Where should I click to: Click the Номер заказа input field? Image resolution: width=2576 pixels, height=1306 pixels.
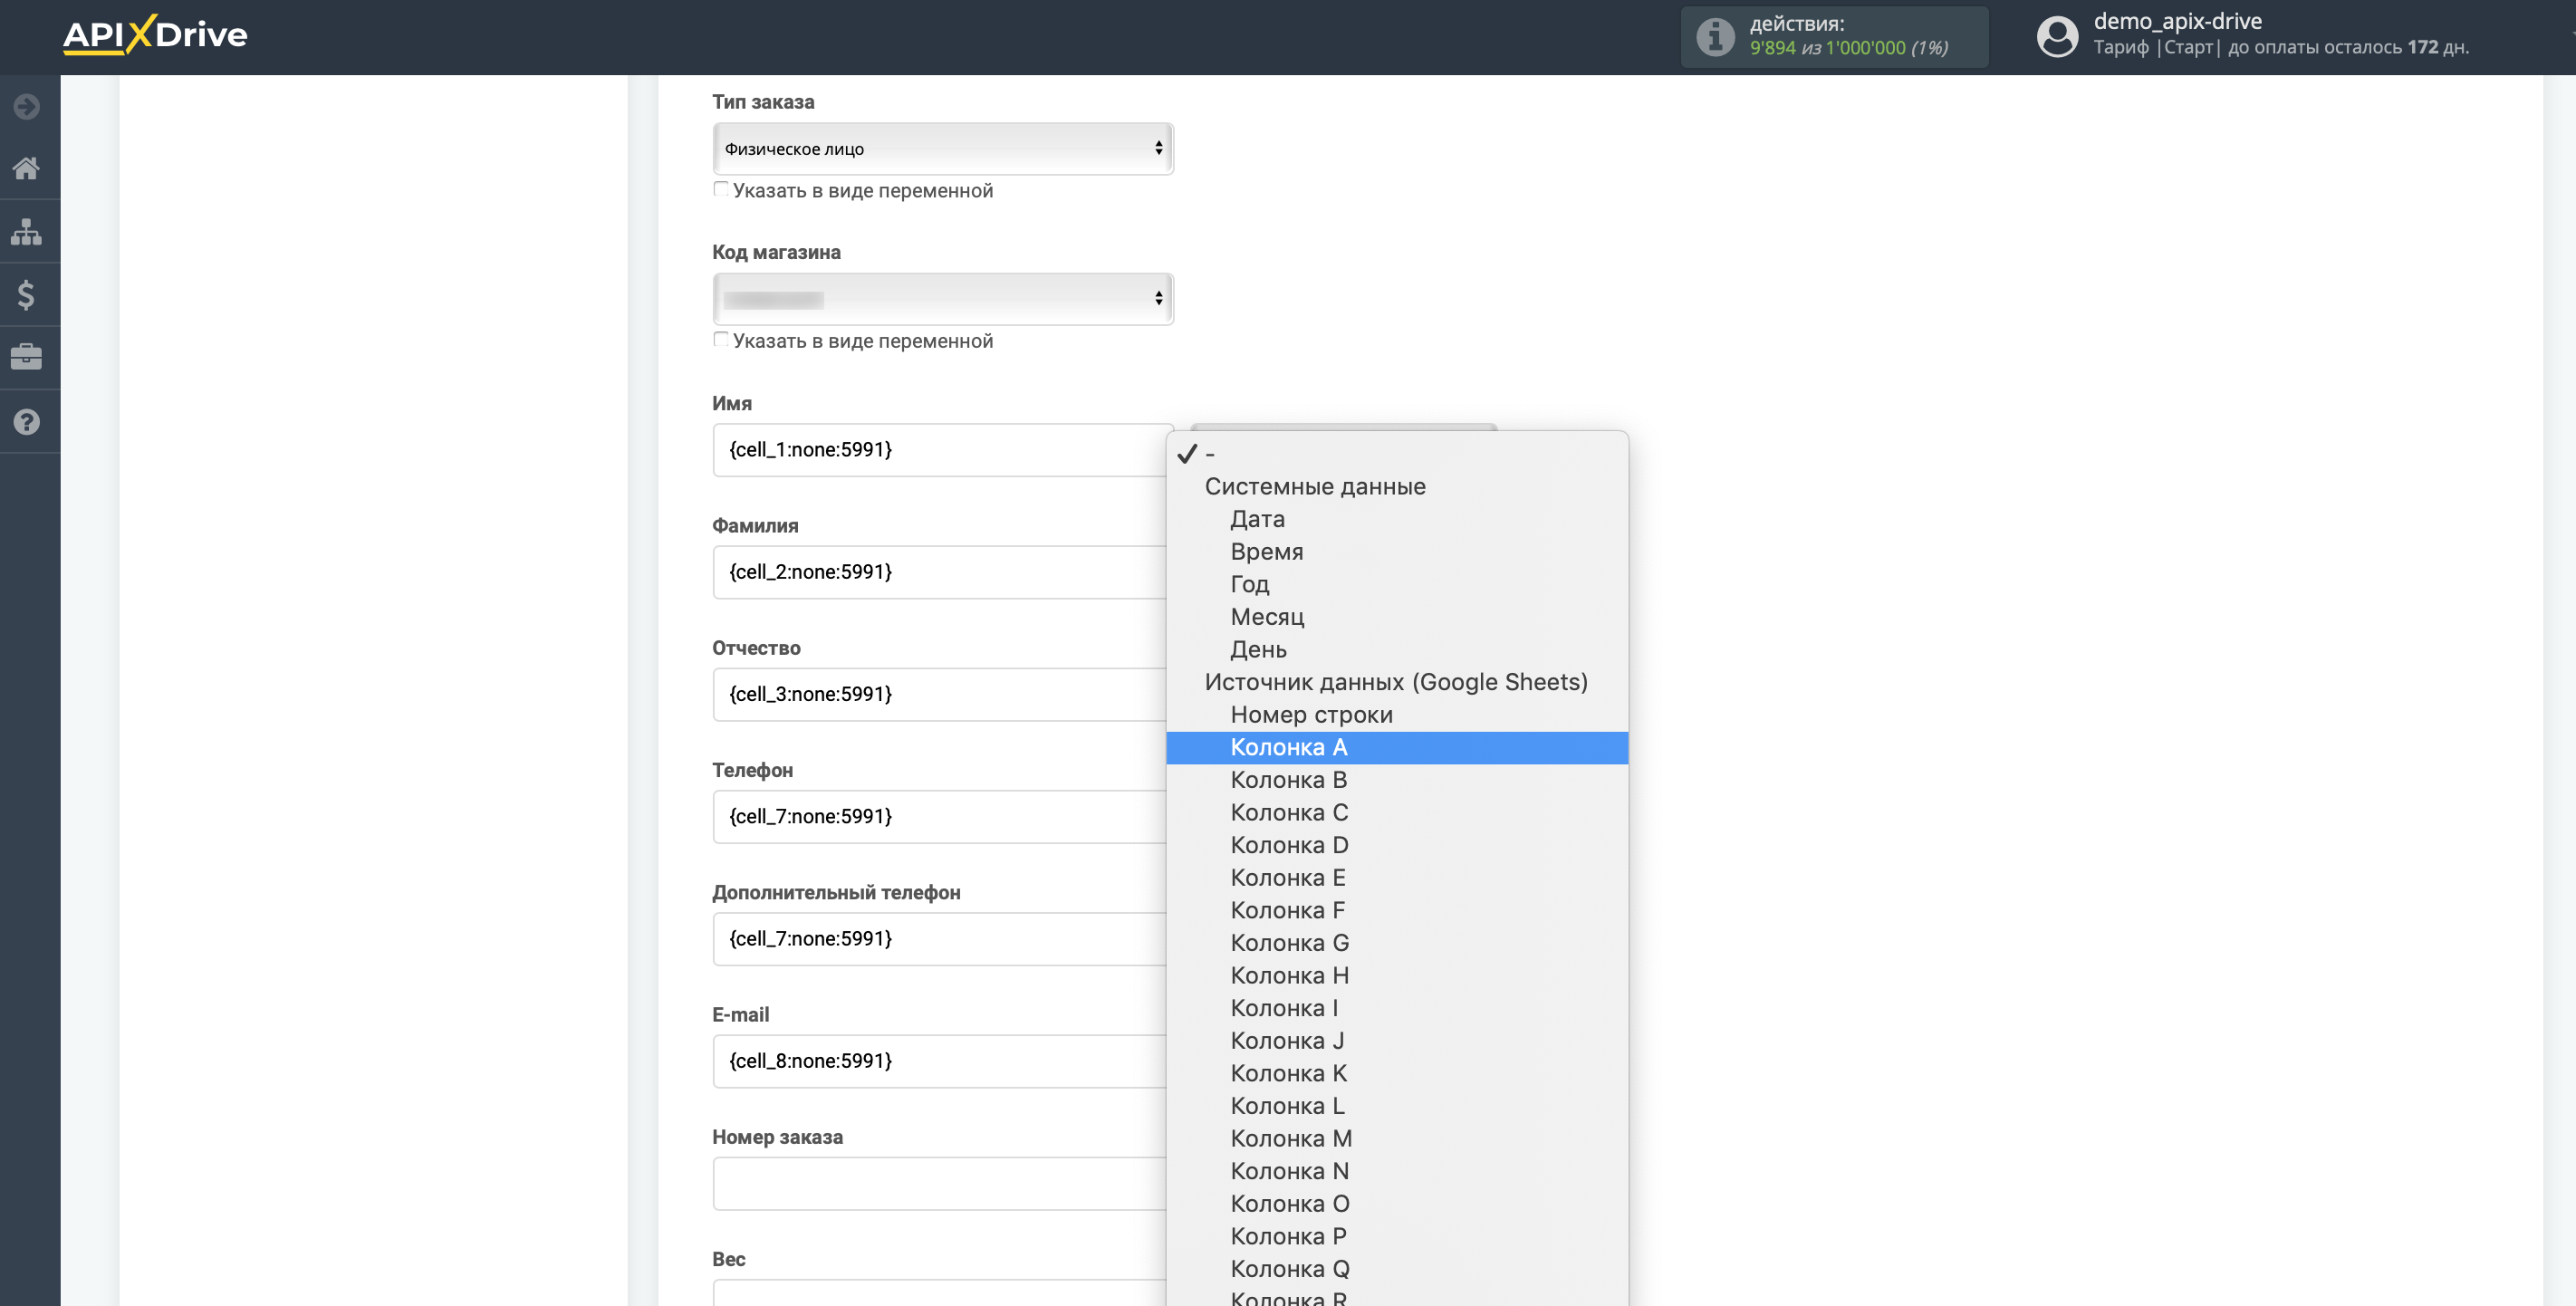[x=940, y=1183]
